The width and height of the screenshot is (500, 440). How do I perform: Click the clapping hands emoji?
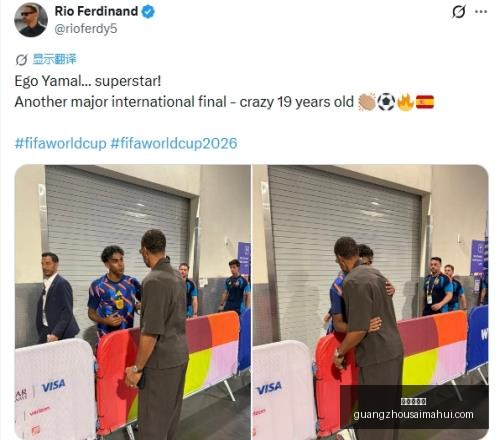(366, 102)
